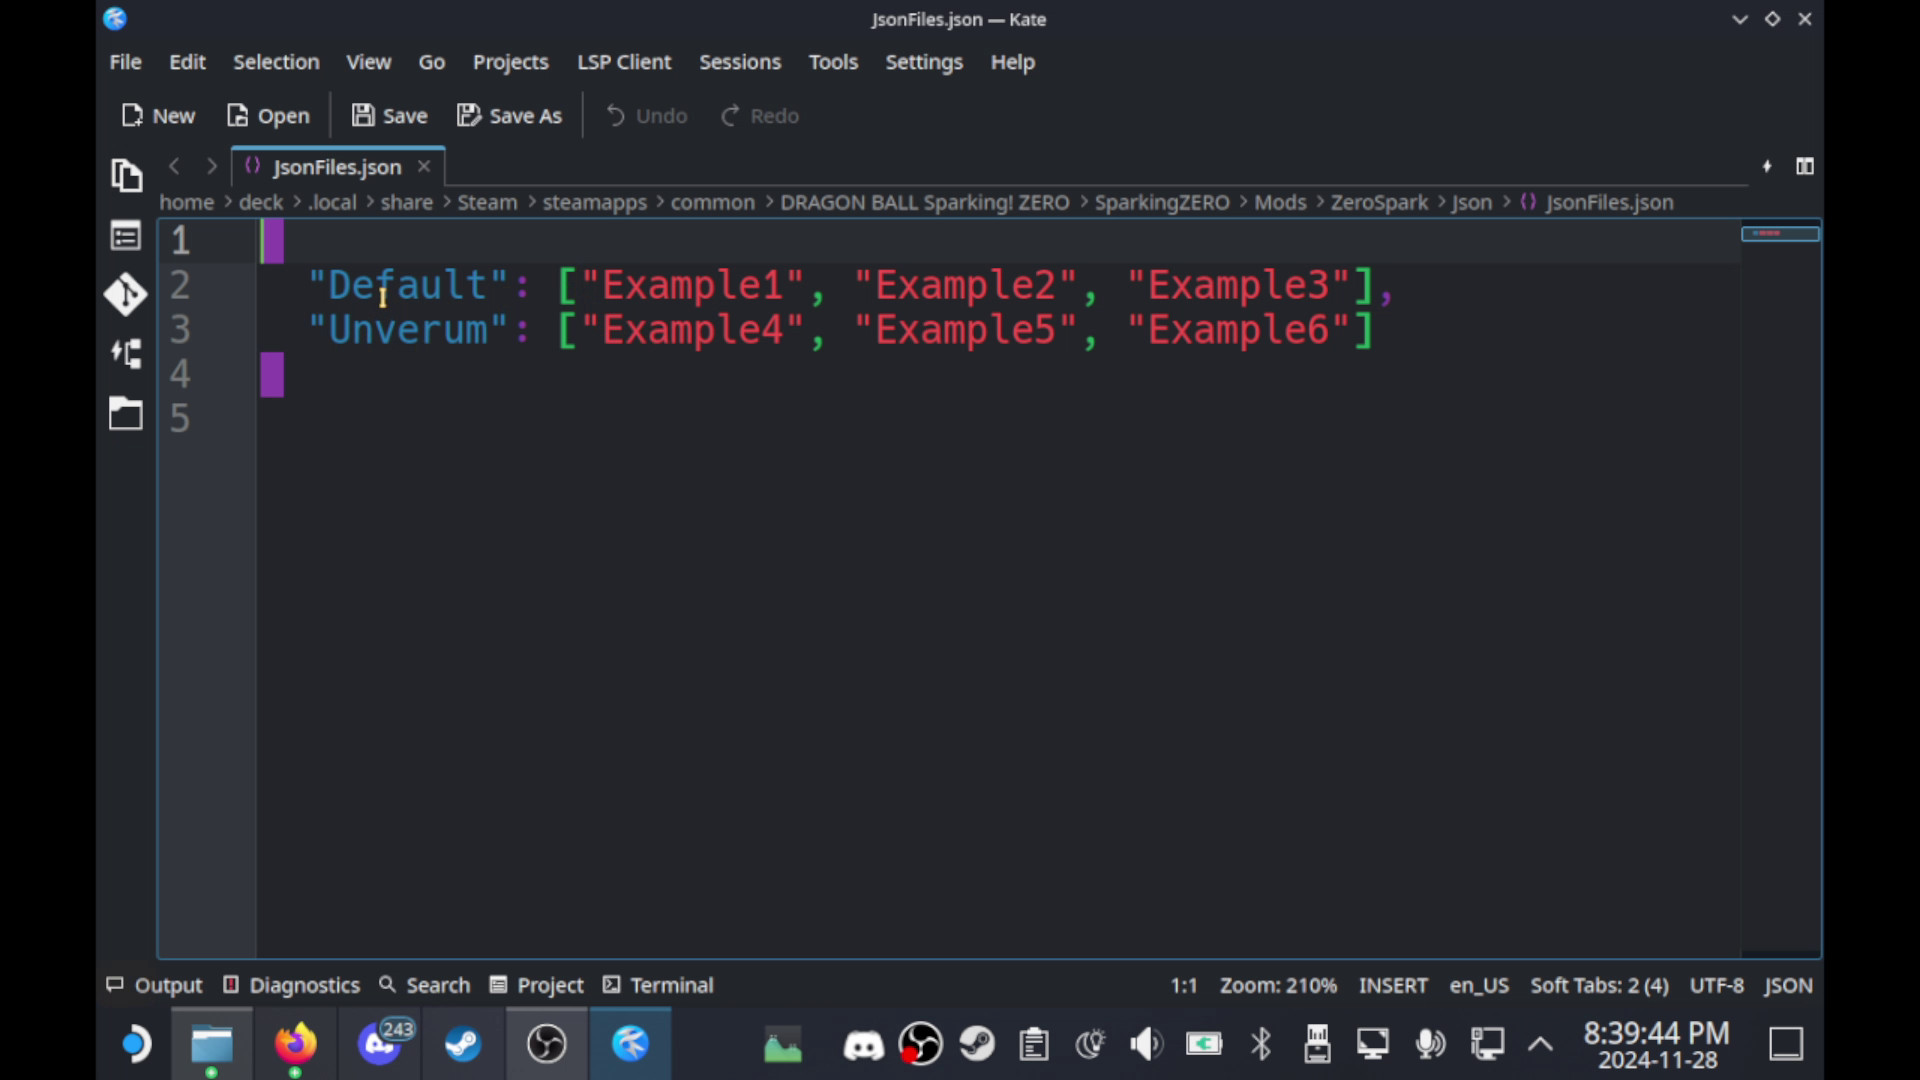
Task: Open the JSON syntax mode dropdown
Action: click(x=1787, y=985)
